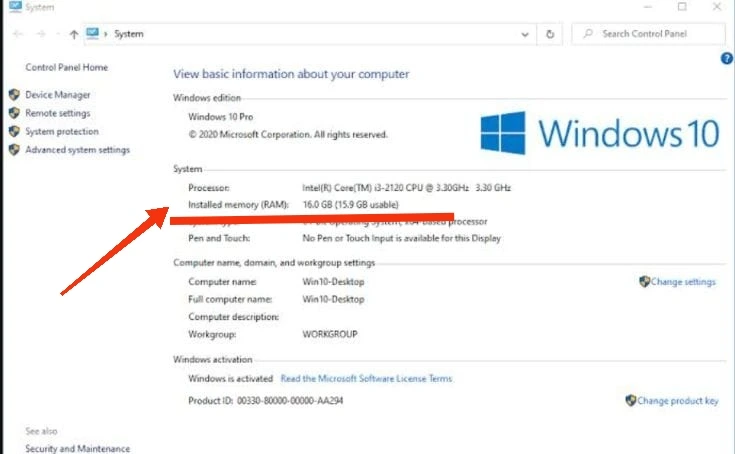Image resolution: width=735 pixels, height=454 pixels.
Task: Open Remote settings
Action: pyautogui.click(x=58, y=113)
